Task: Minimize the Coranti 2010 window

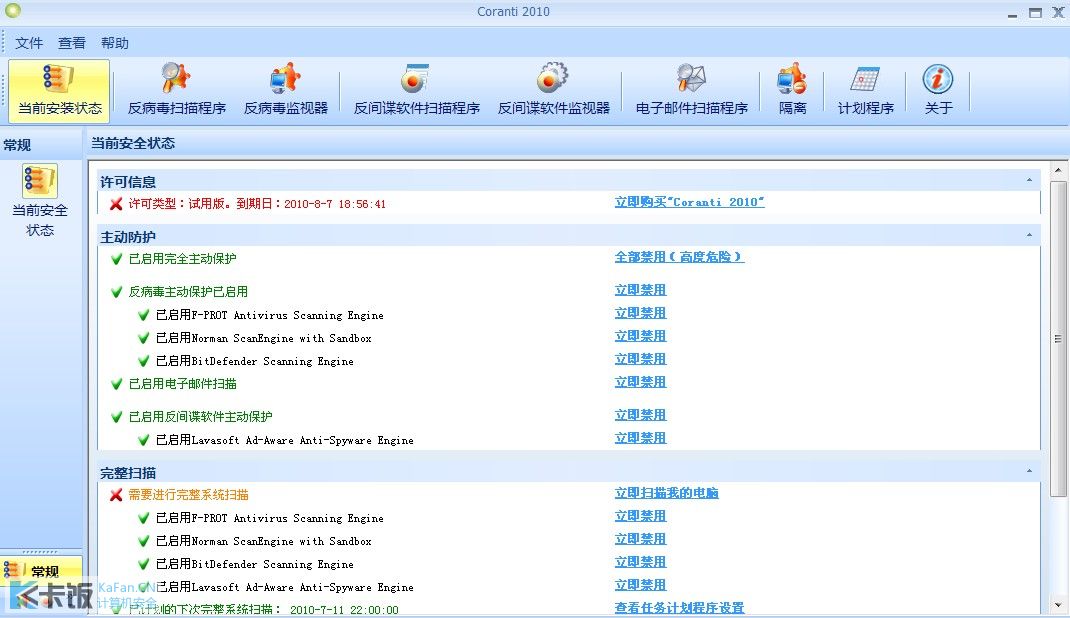Action: [1013, 14]
